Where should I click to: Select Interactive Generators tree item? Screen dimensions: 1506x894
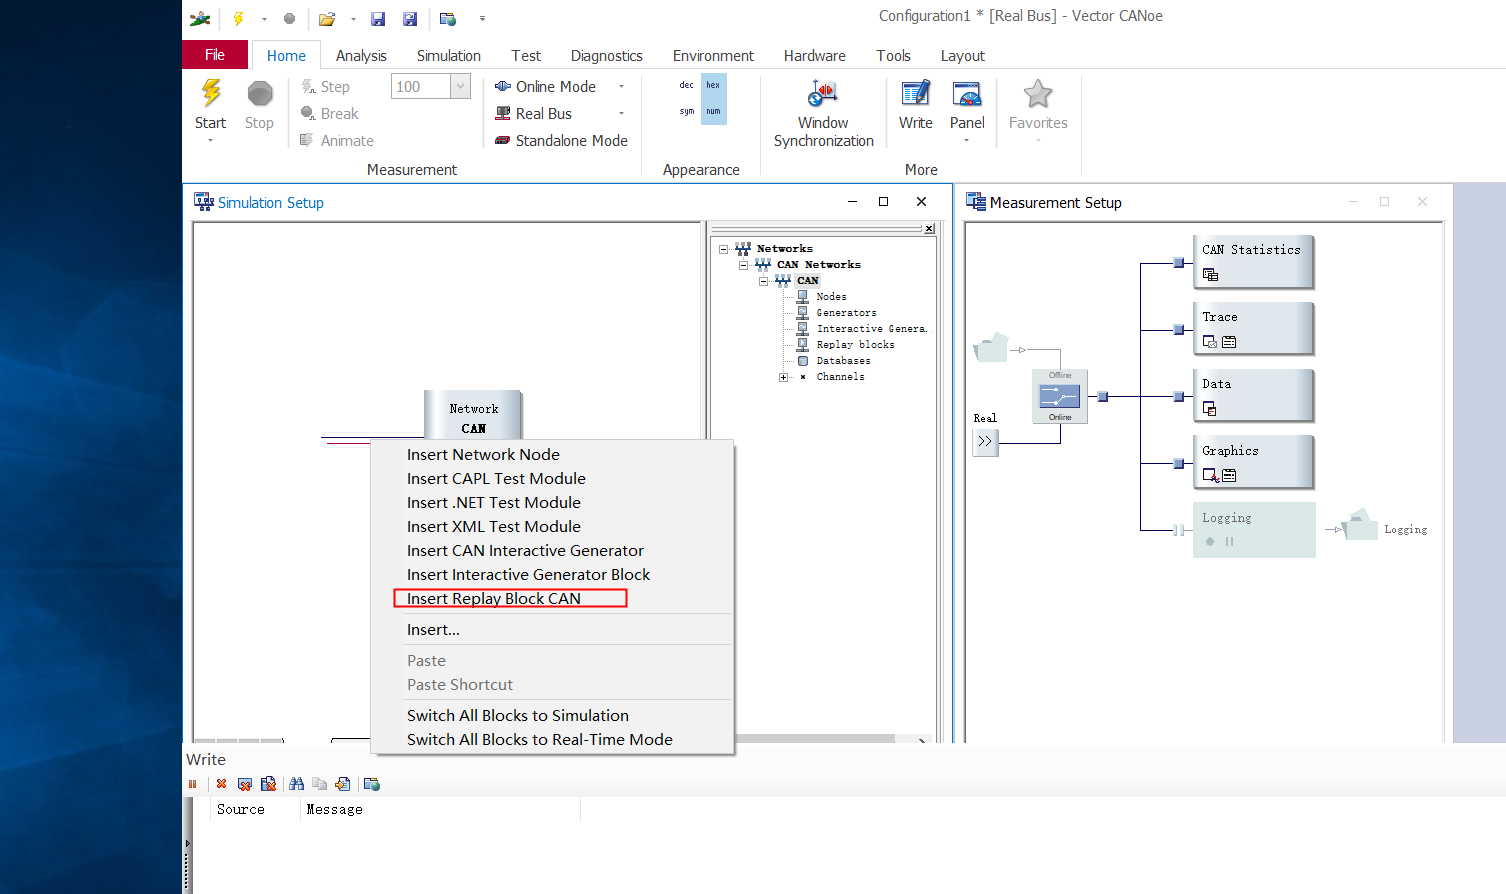tap(871, 329)
